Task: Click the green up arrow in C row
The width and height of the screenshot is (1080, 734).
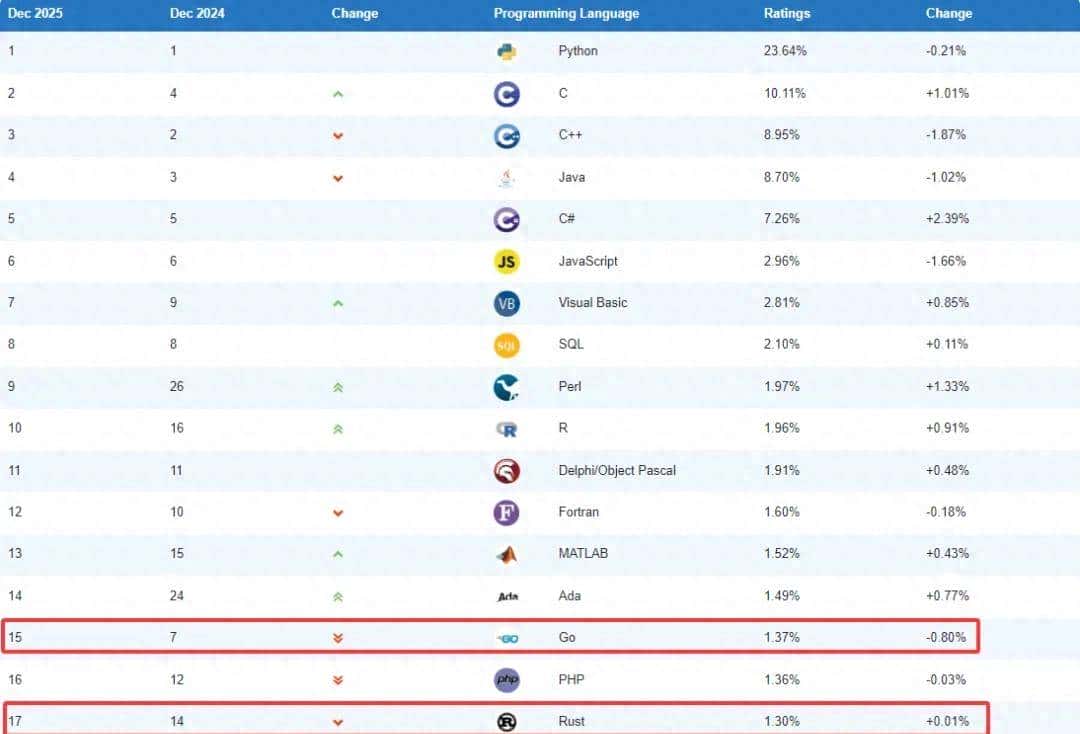Action: 338,94
